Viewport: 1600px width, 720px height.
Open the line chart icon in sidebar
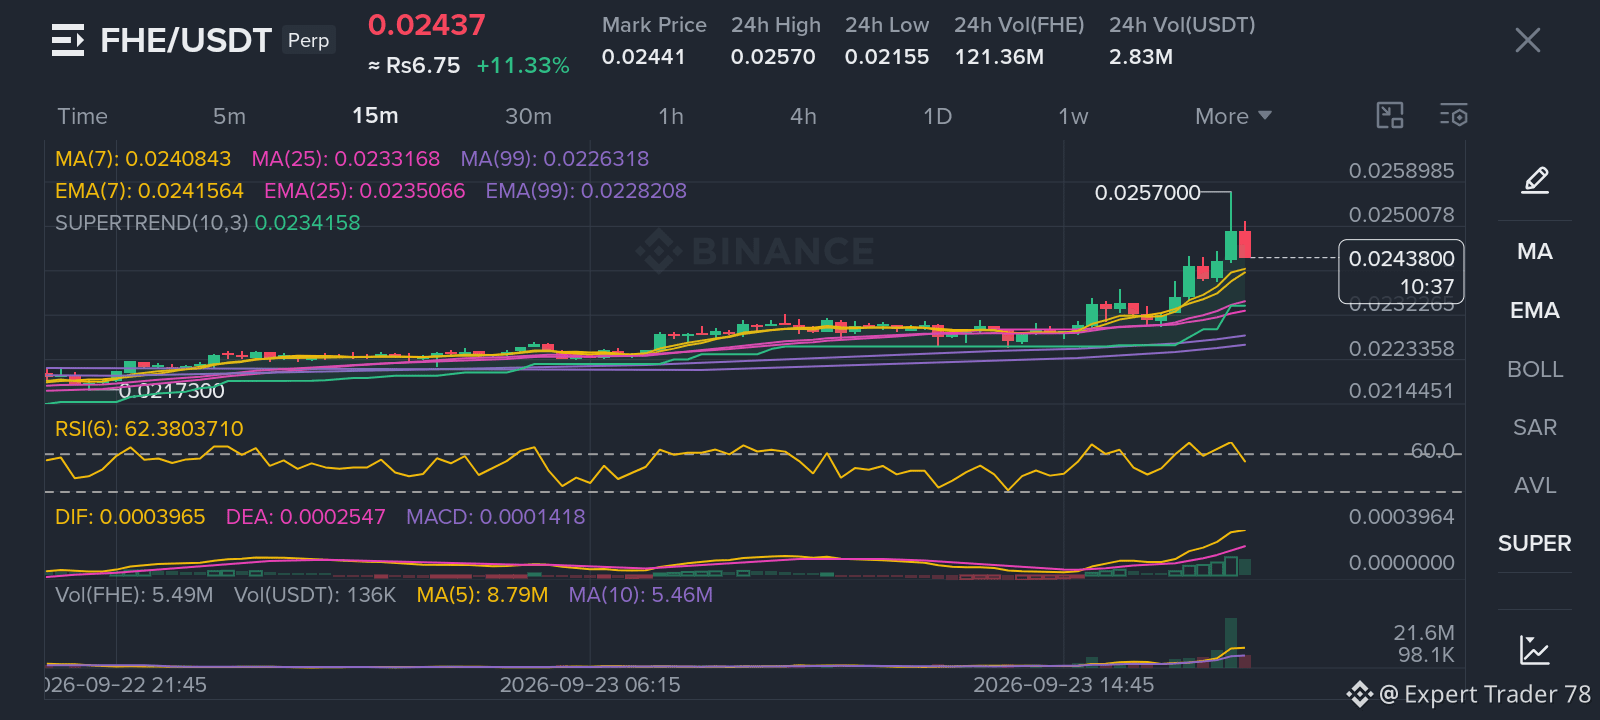pos(1535,650)
